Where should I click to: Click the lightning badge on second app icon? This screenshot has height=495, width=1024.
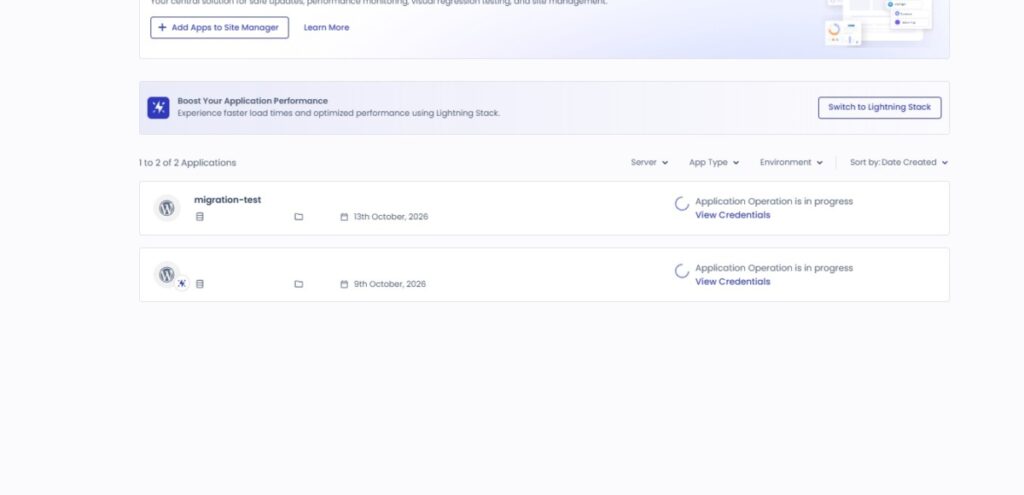click(182, 283)
